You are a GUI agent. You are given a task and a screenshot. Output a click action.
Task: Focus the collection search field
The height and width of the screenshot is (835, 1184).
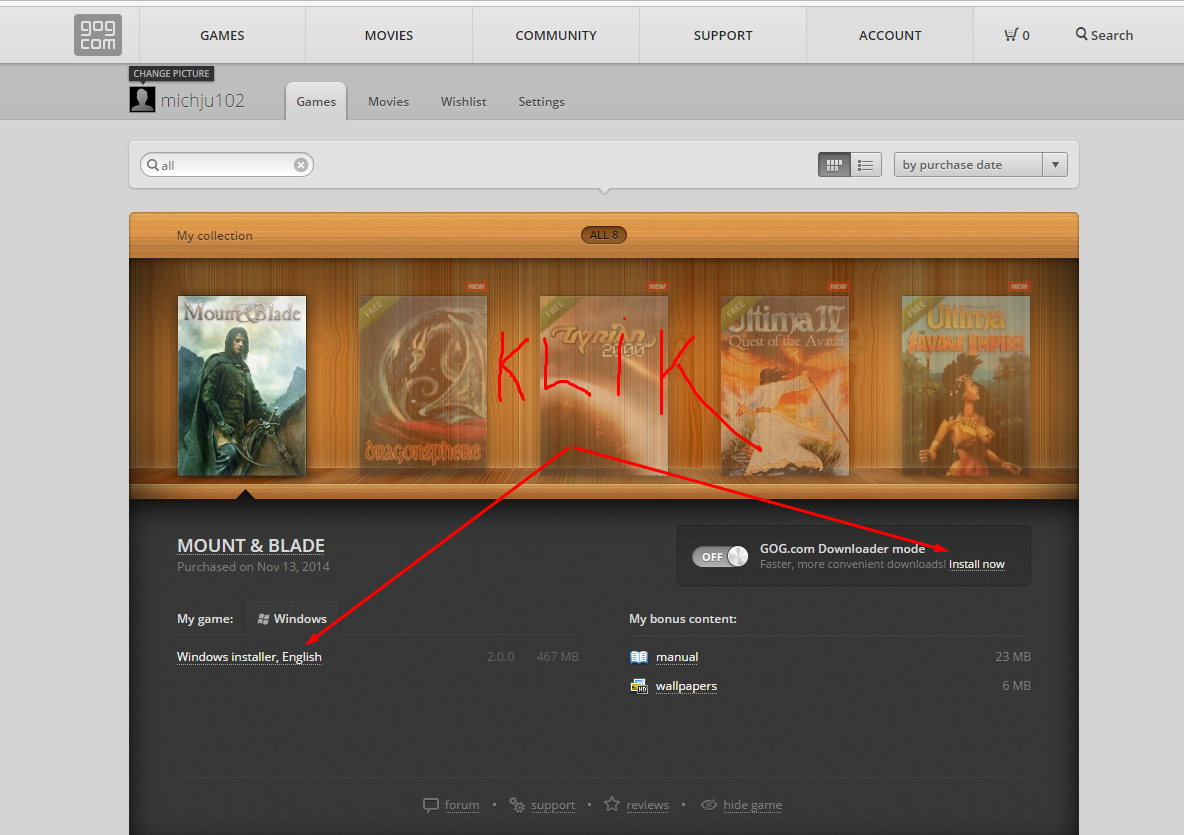coord(227,165)
